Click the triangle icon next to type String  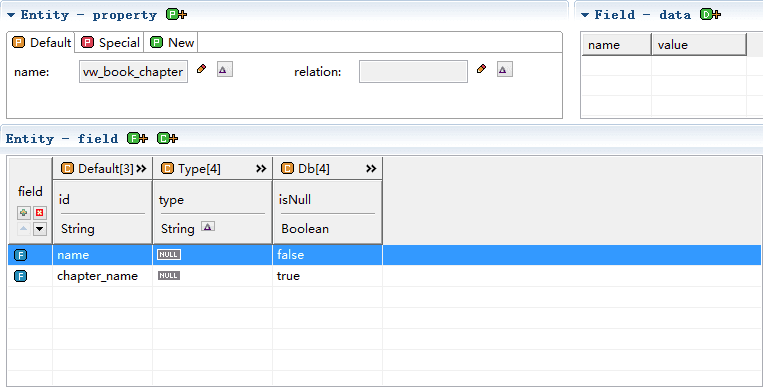click(x=208, y=227)
